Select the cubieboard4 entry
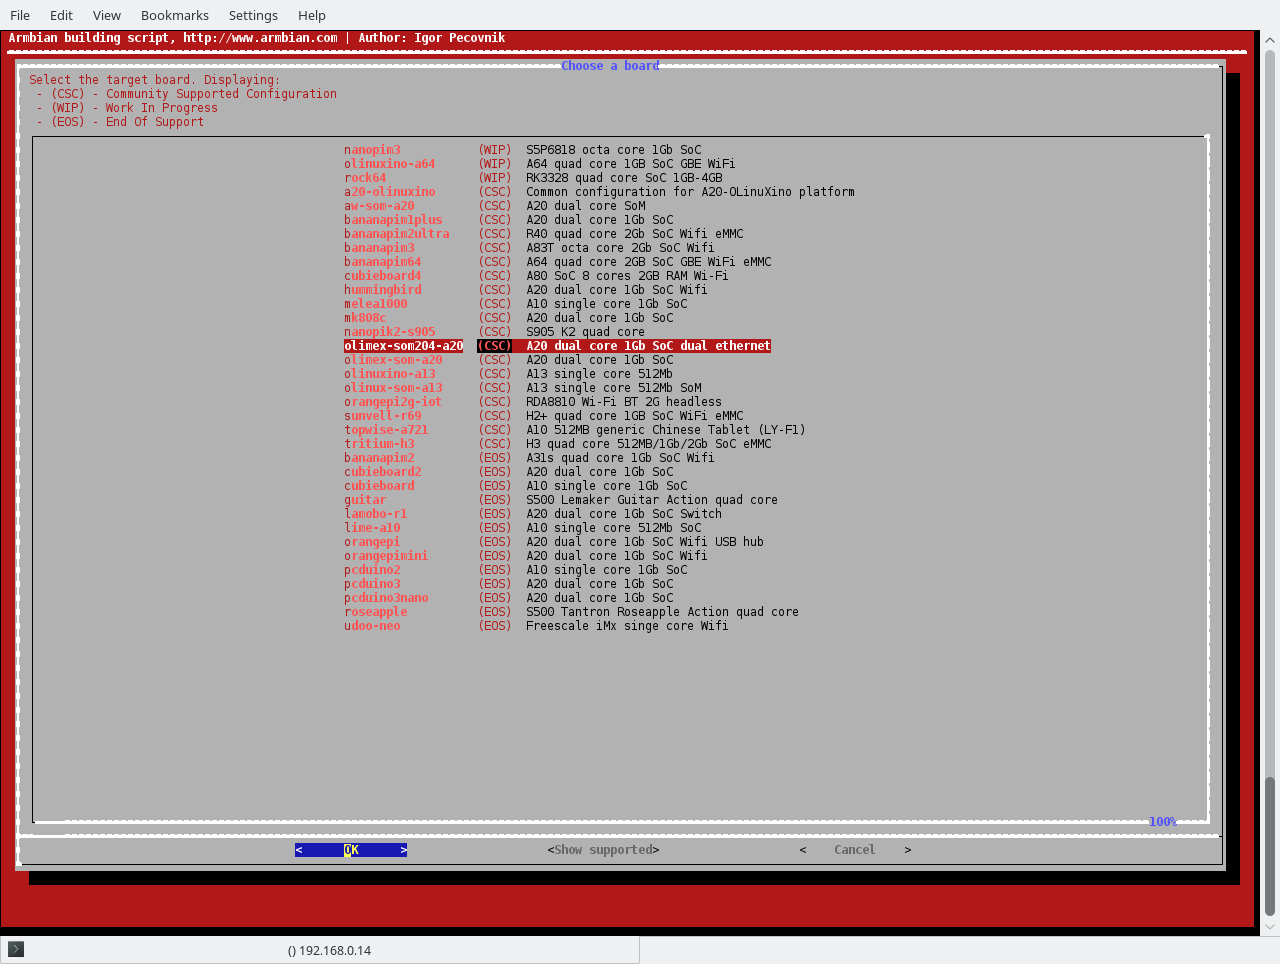1280x964 pixels. (536, 276)
